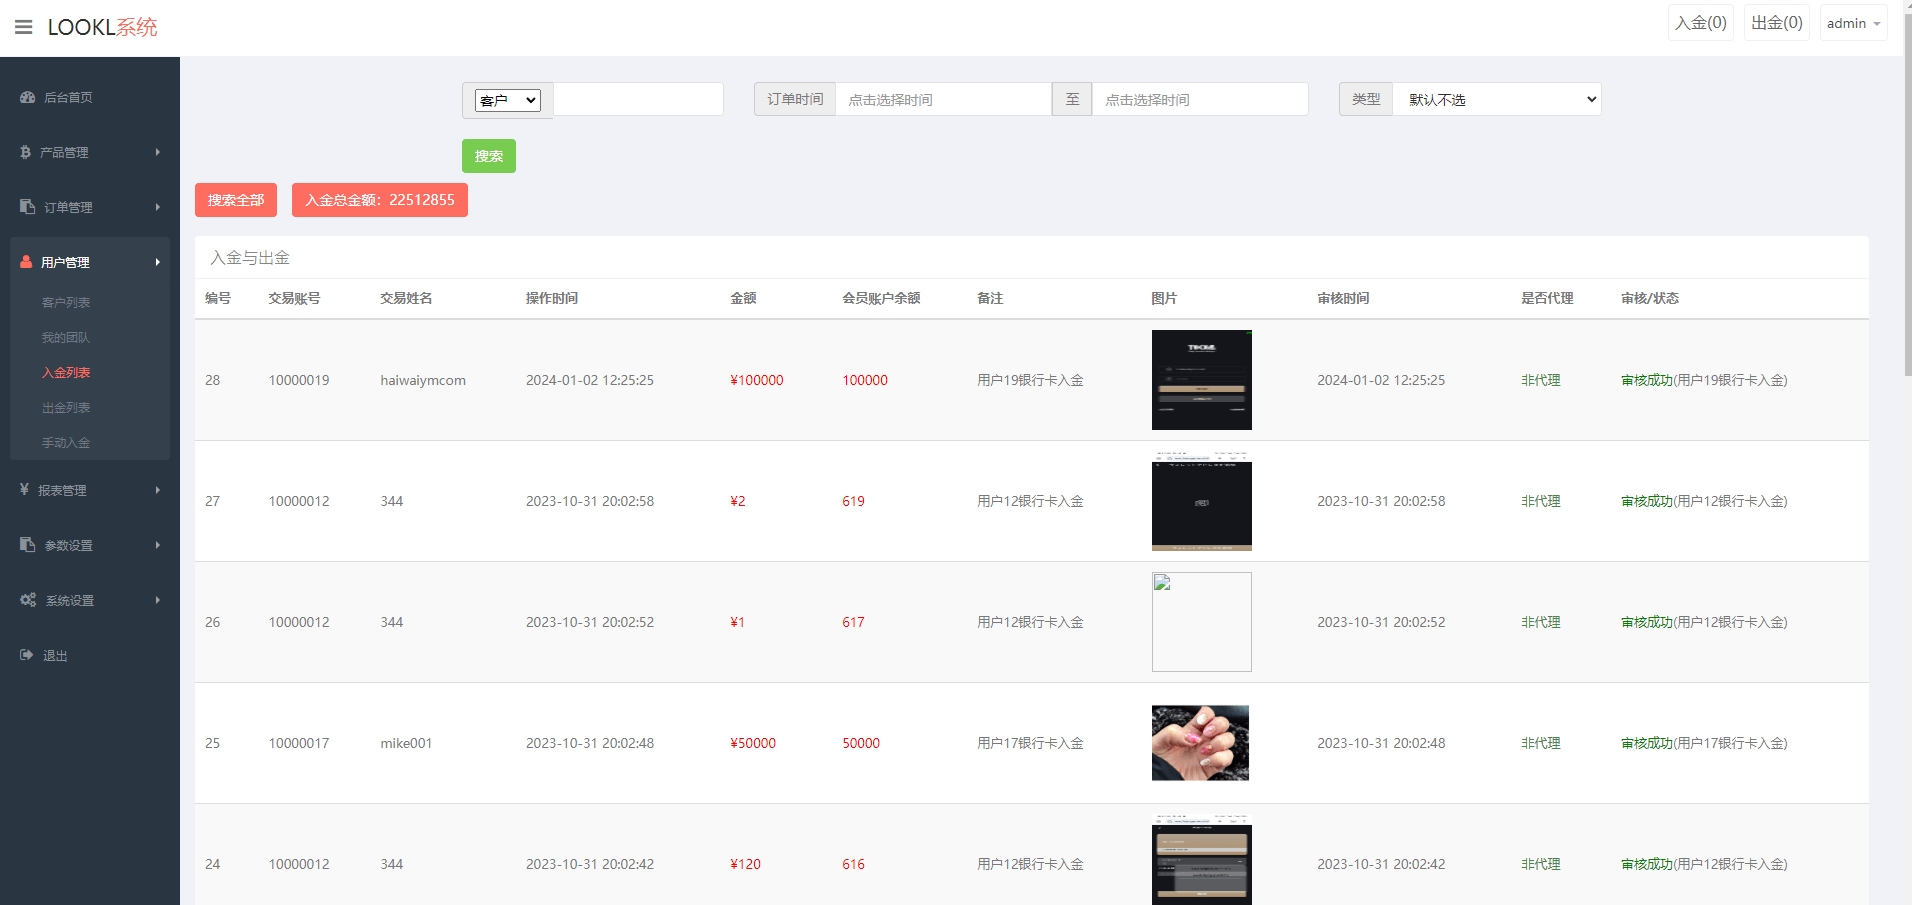Open 出金列表 in the sidebar
The height and width of the screenshot is (905, 1912).
(x=66, y=408)
